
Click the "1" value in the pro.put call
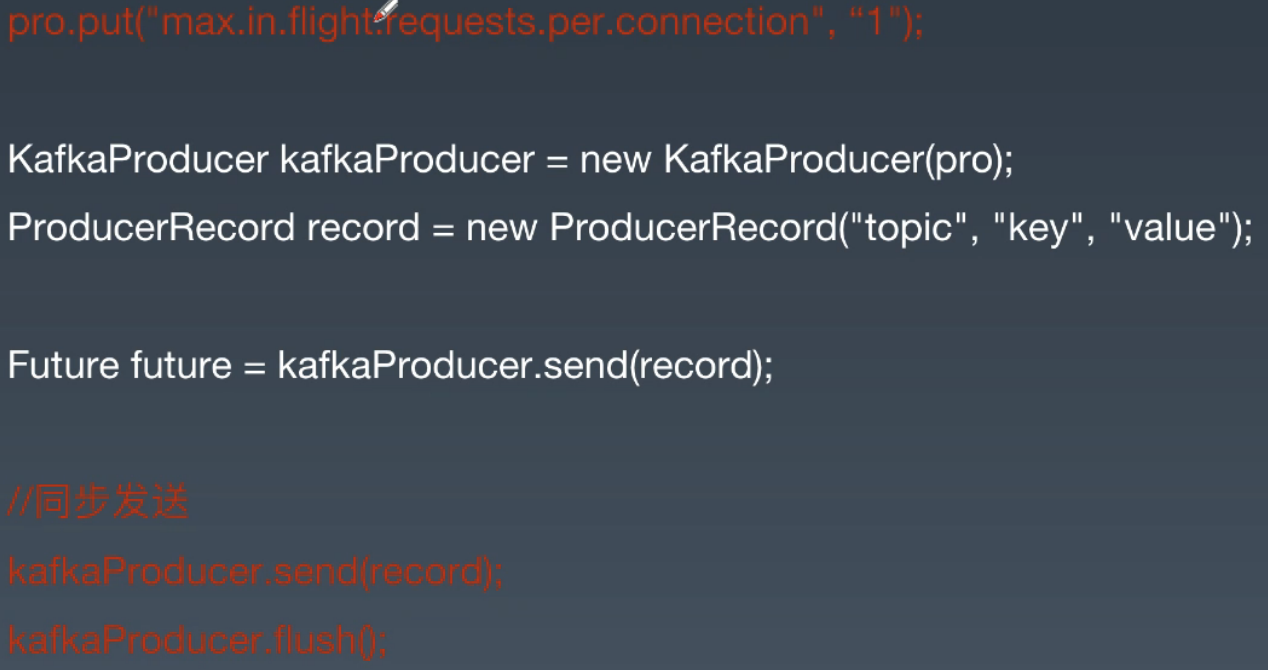click(x=877, y=22)
